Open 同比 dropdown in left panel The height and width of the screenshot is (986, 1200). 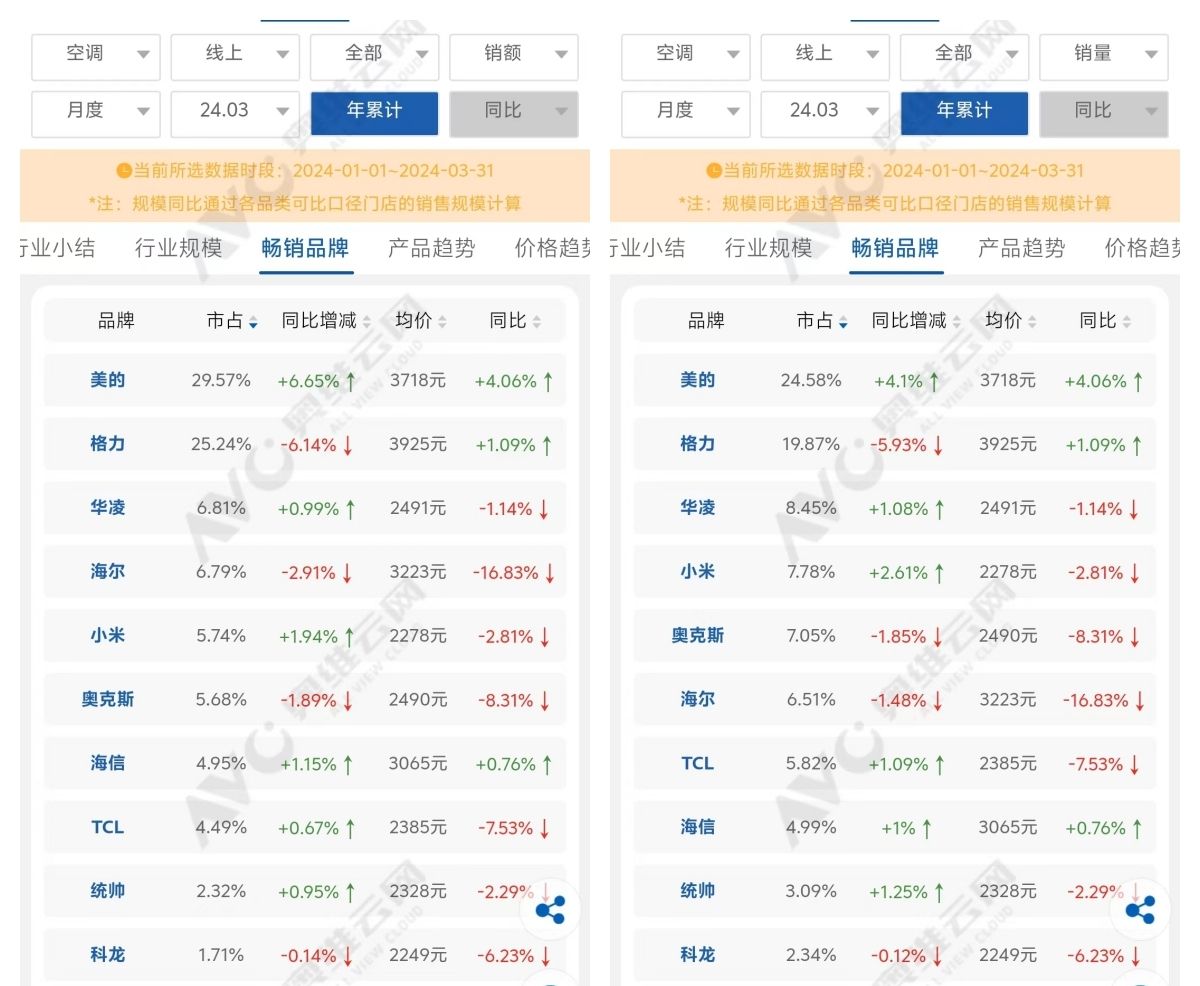[514, 113]
